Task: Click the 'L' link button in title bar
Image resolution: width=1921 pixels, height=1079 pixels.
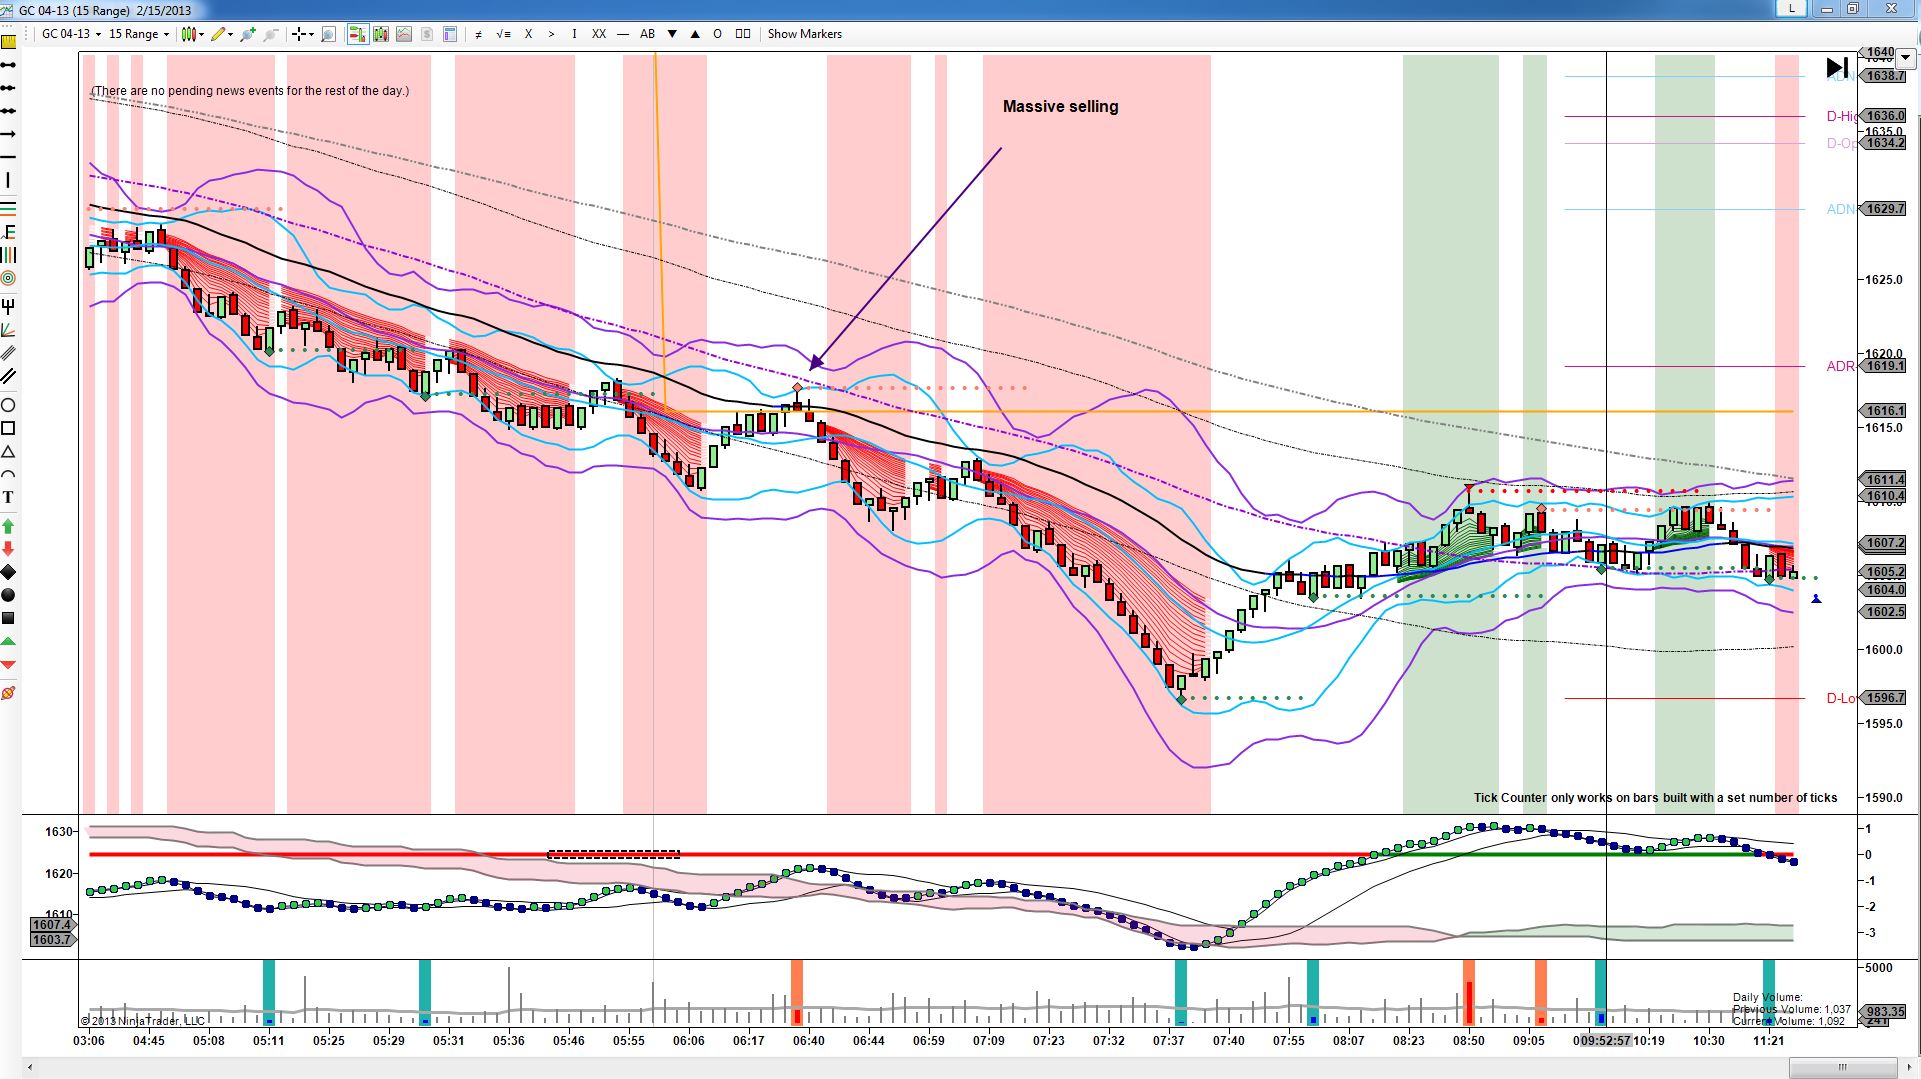Action: [x=1791, y=9]
